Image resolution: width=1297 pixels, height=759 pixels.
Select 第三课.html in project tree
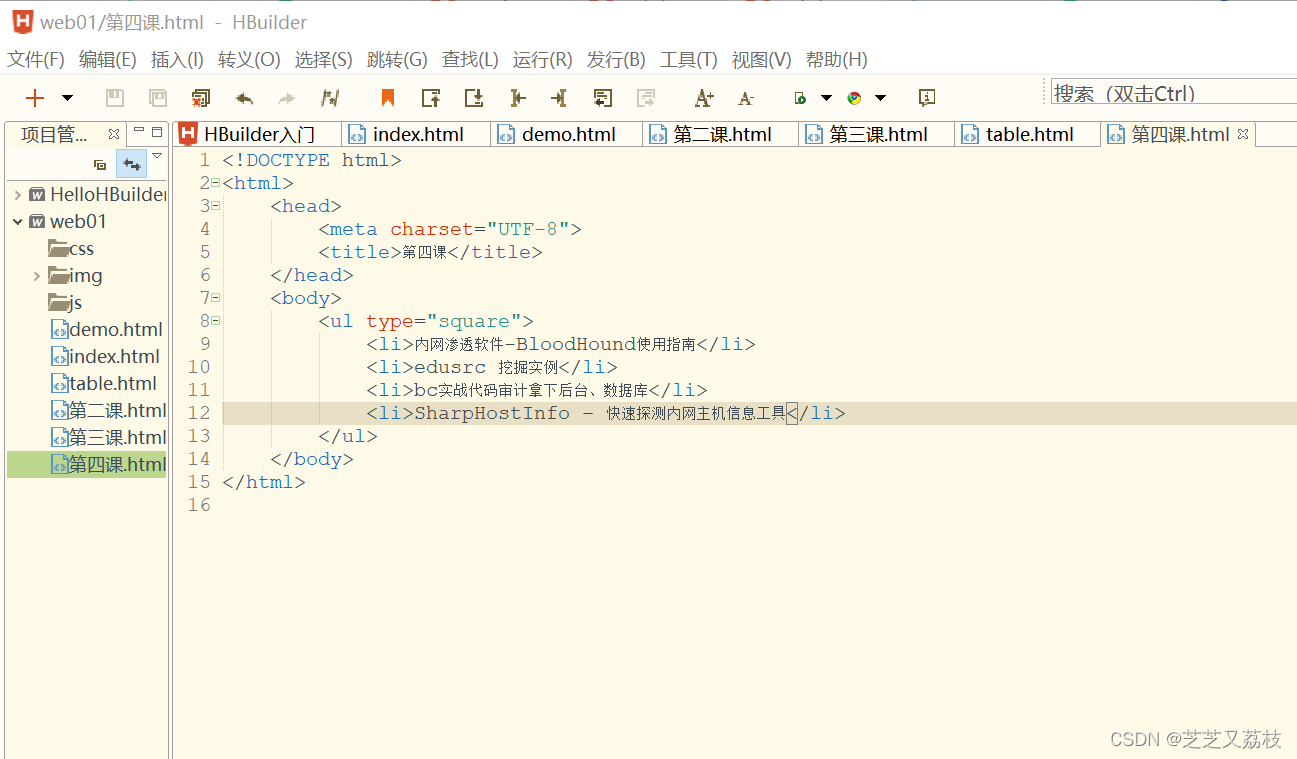click(x=109, y=438)
